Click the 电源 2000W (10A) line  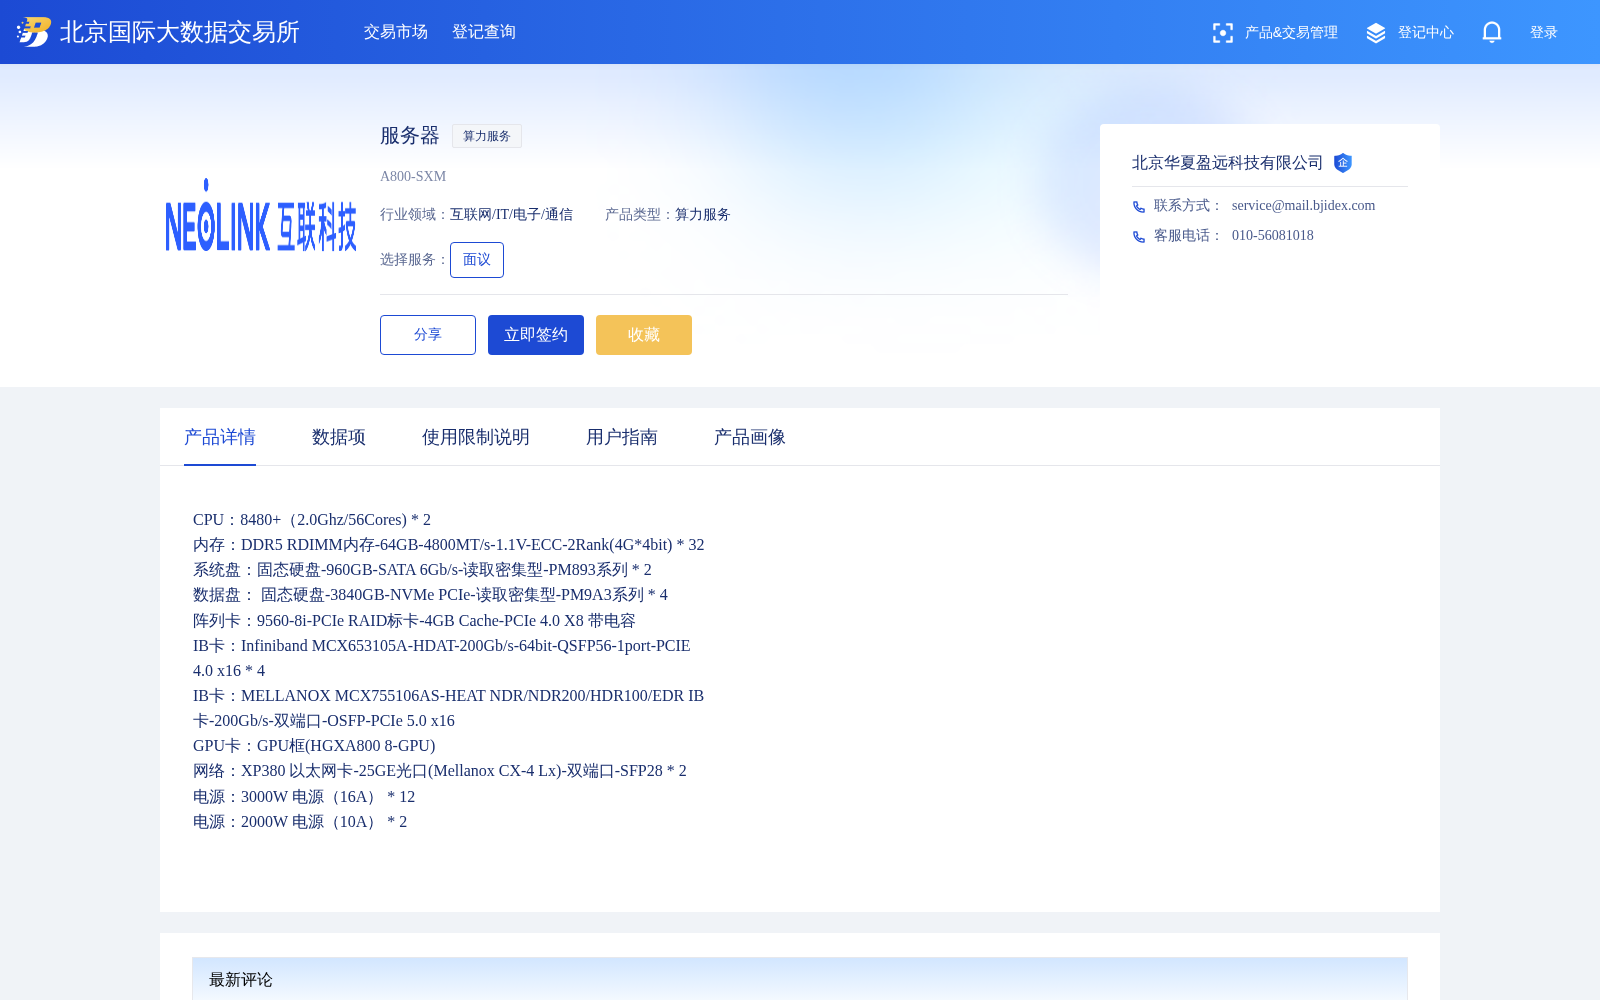tap(300, 822)
